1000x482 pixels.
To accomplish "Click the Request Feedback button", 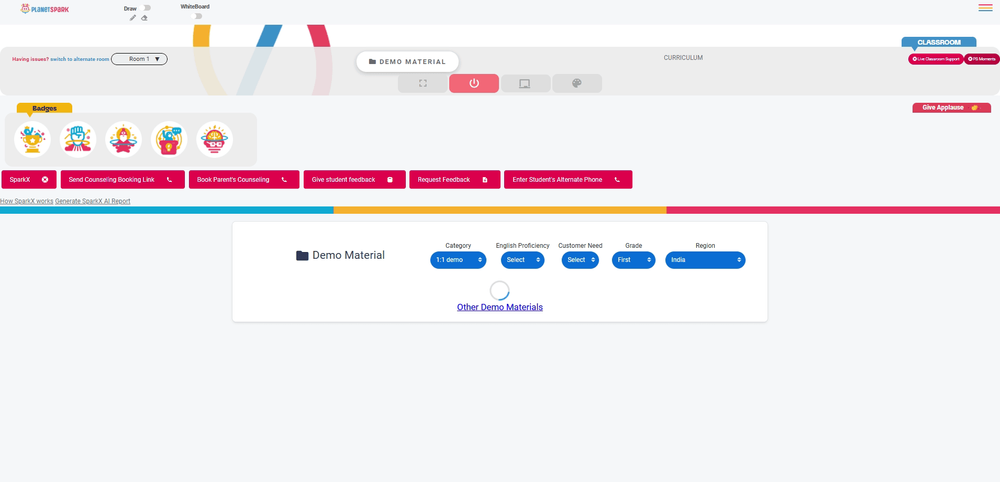I will [455, 180].
